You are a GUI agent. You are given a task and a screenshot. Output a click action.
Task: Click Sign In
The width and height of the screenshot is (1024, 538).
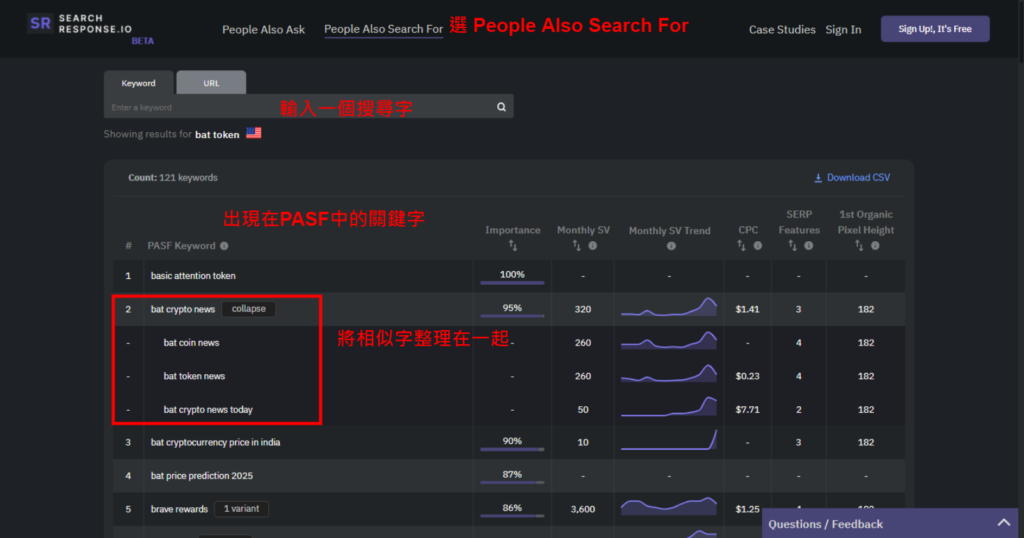[x=843, y=29]
